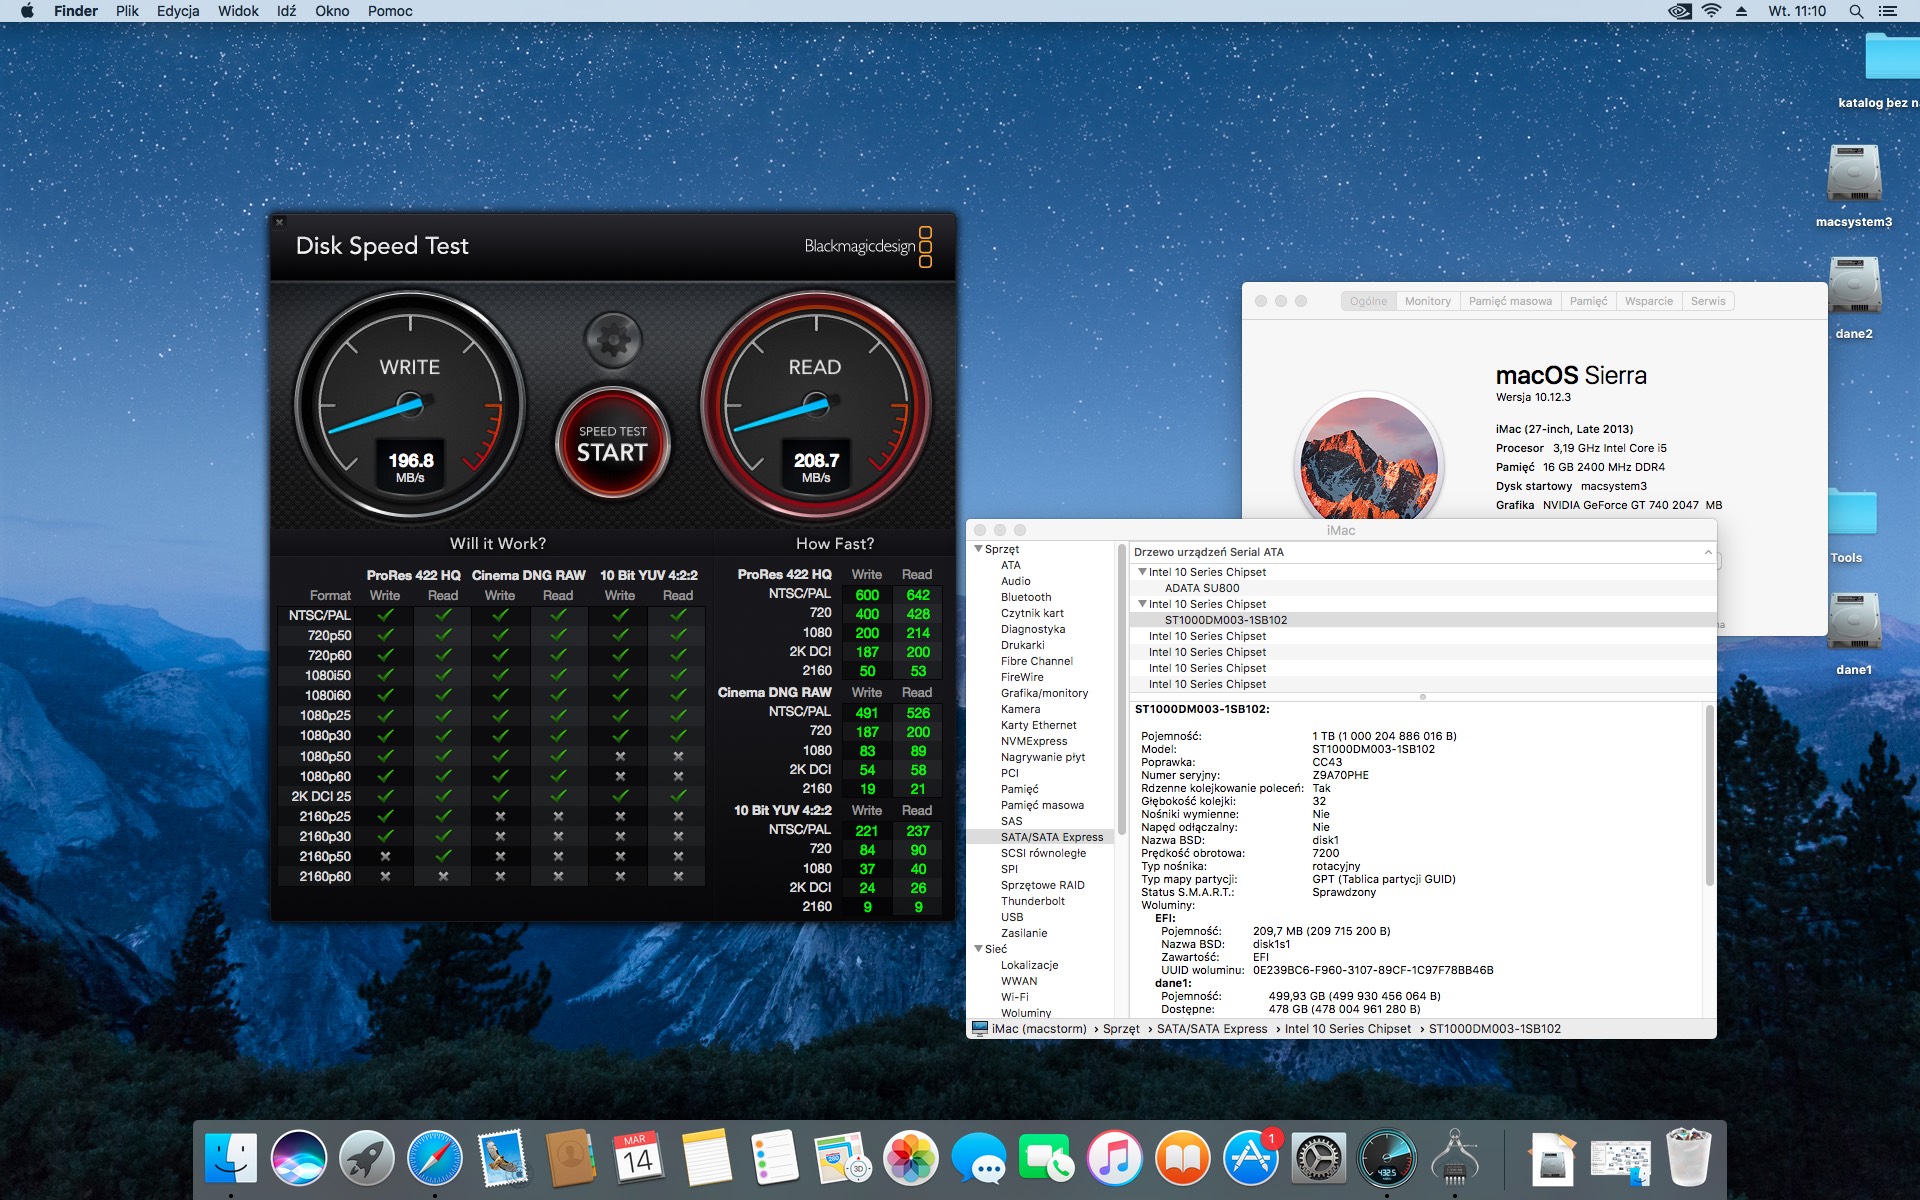This screenshot has height=1200, width=1920.
Task: Collapse the Sieć tree section
Action: click(978, 949)
